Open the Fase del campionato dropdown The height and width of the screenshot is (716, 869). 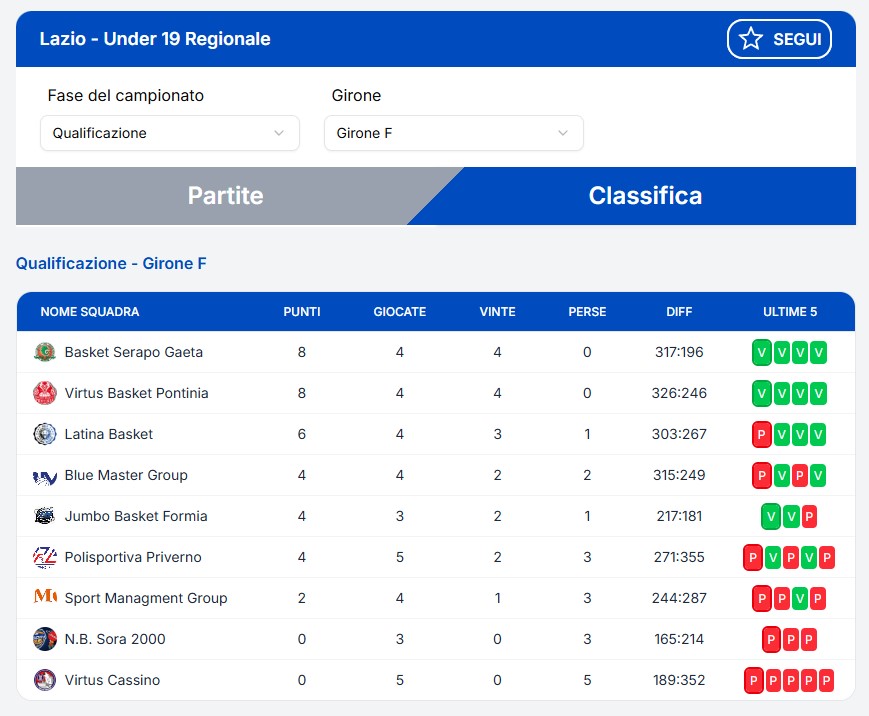click(169, 133)
